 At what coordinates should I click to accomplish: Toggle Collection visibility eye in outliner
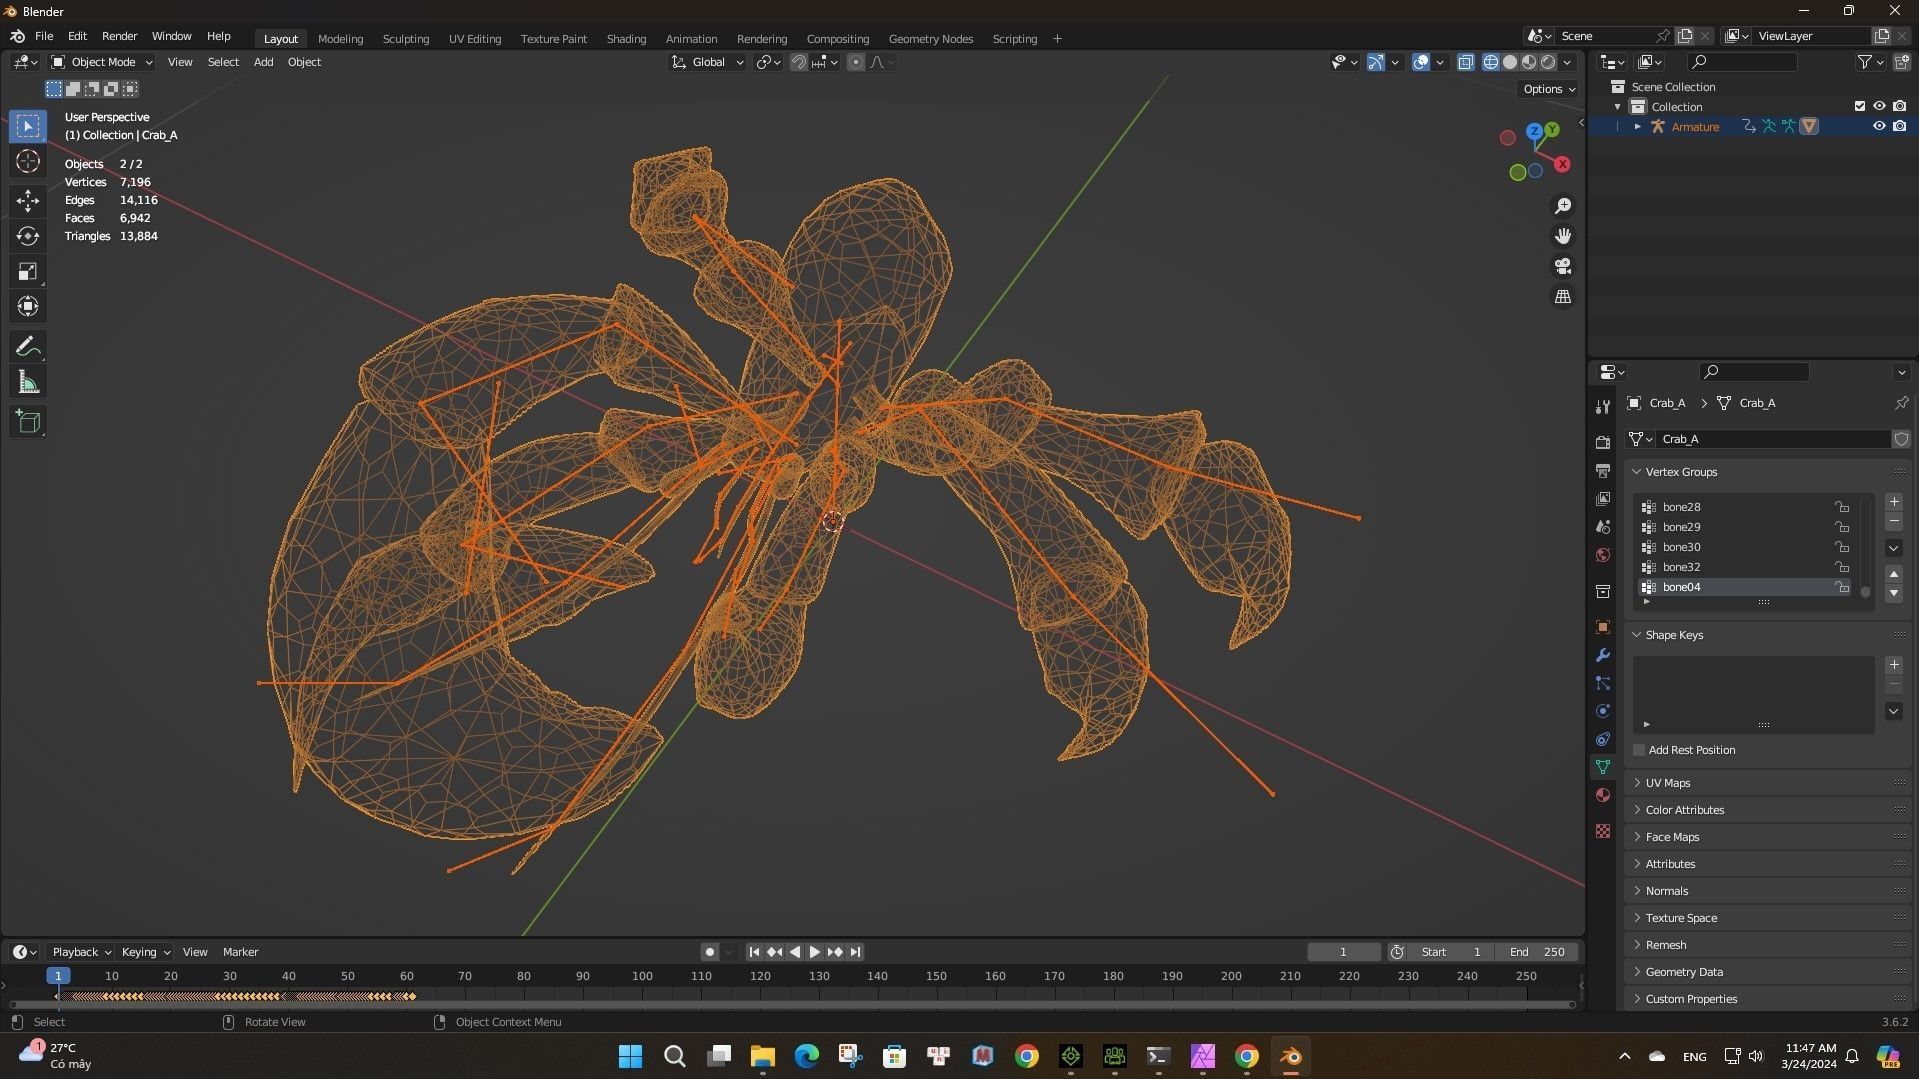pyautogui.click(x=1879, y=106)
